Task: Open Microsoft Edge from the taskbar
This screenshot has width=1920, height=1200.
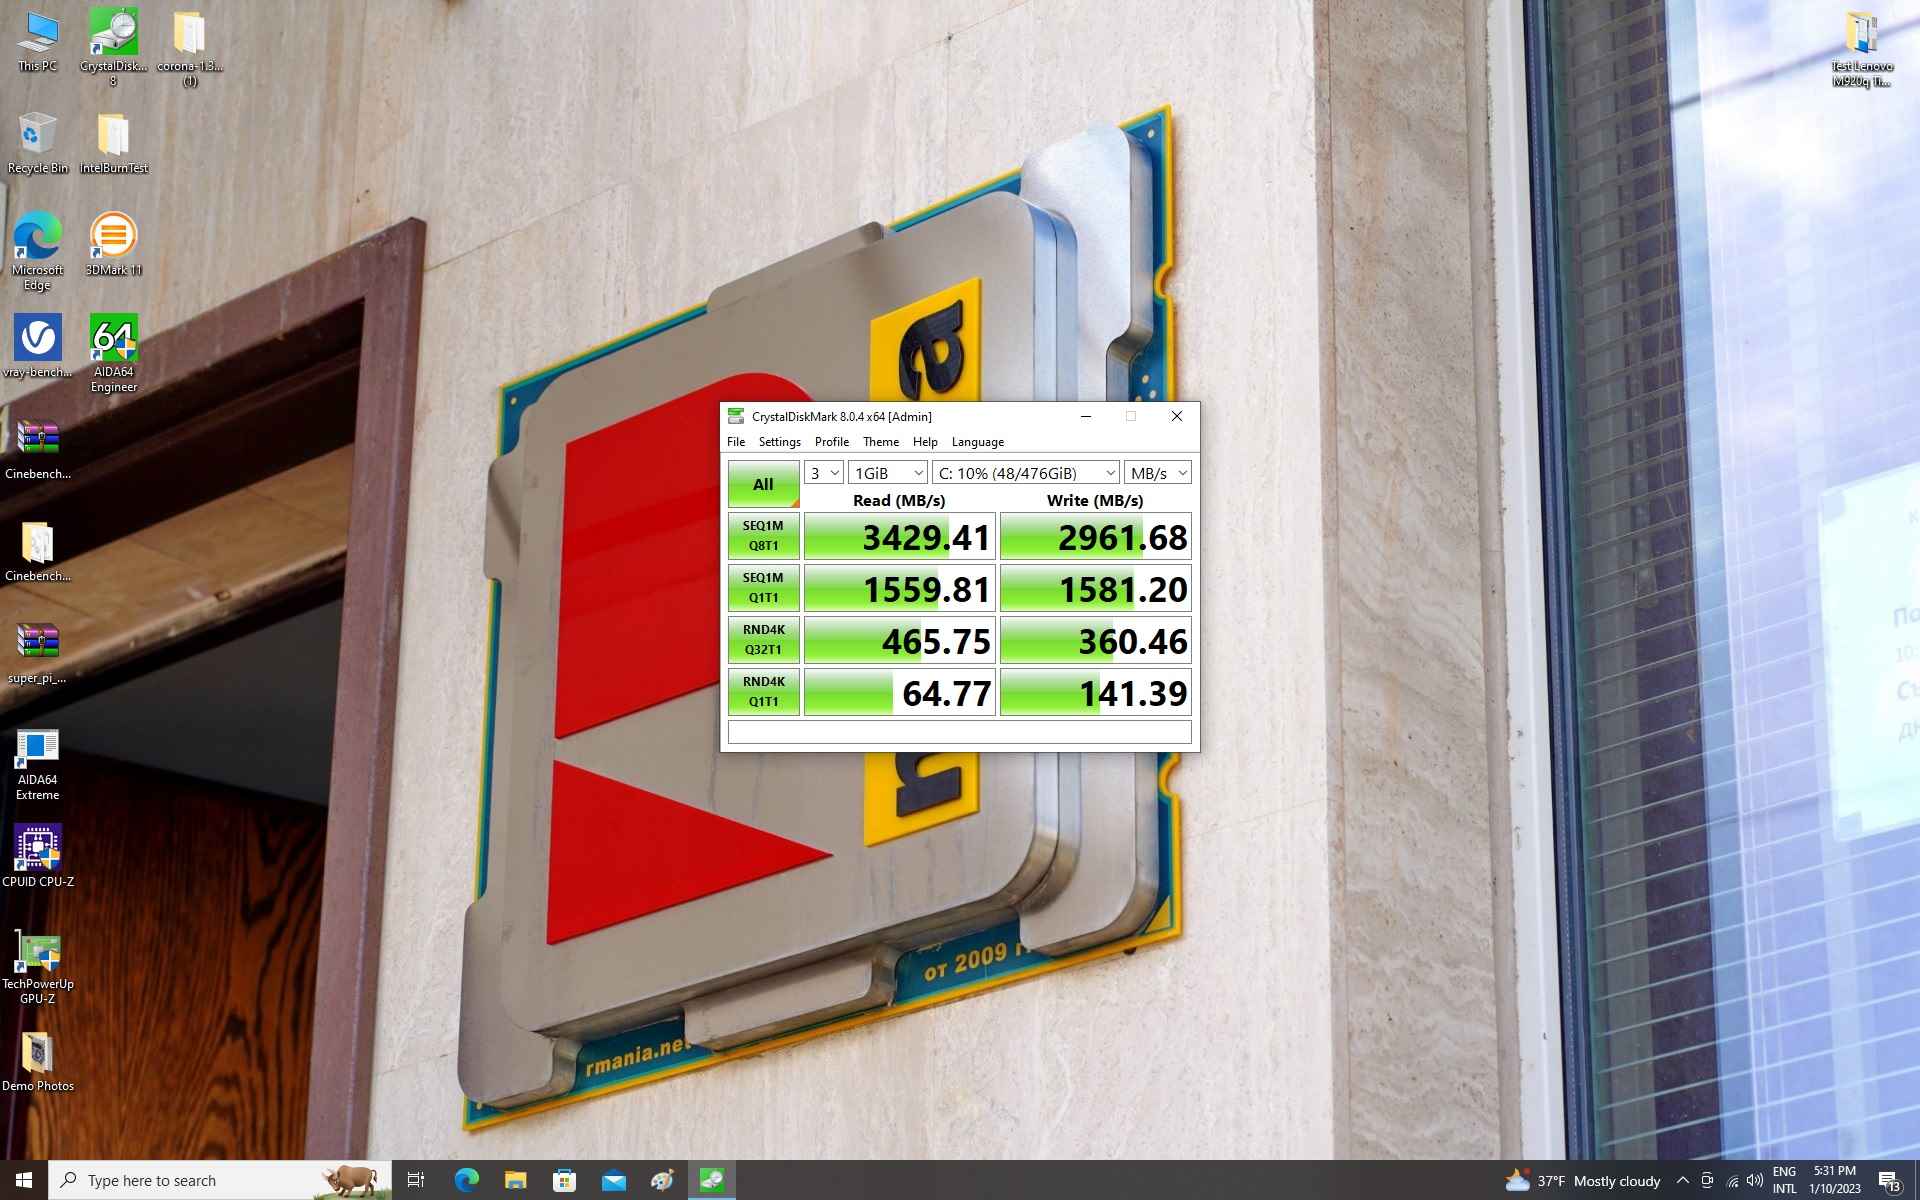Action: pyautogui.click(x=466, y=1180)
